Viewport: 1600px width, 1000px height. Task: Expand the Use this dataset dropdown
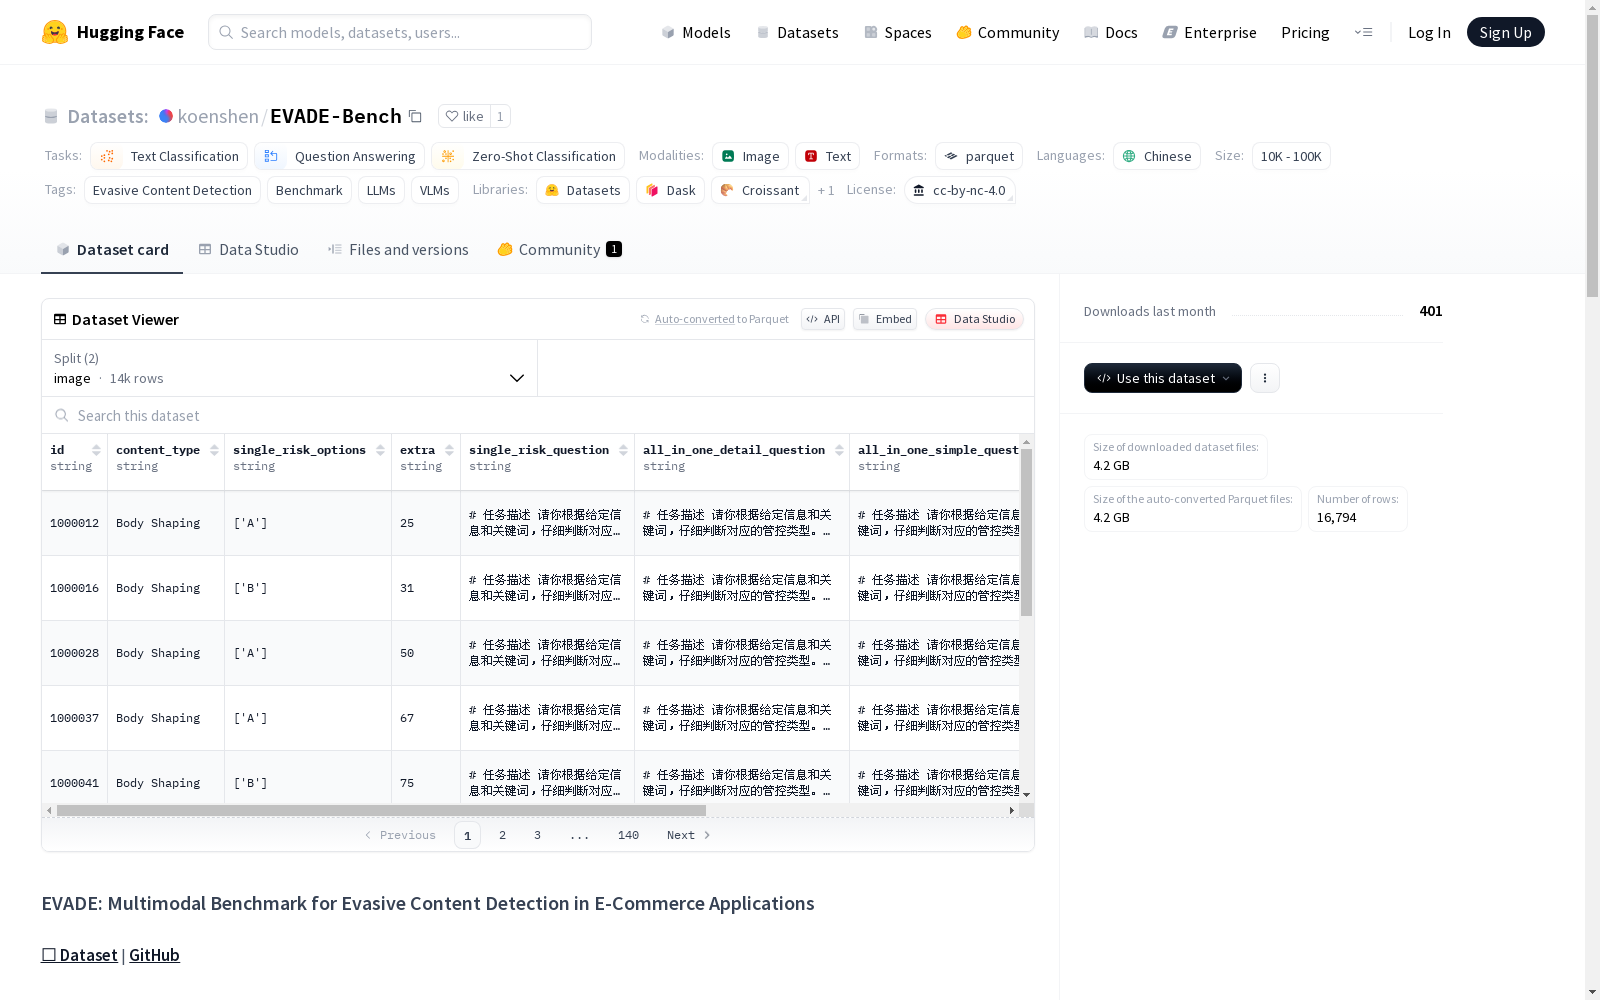pos(1163,378)
